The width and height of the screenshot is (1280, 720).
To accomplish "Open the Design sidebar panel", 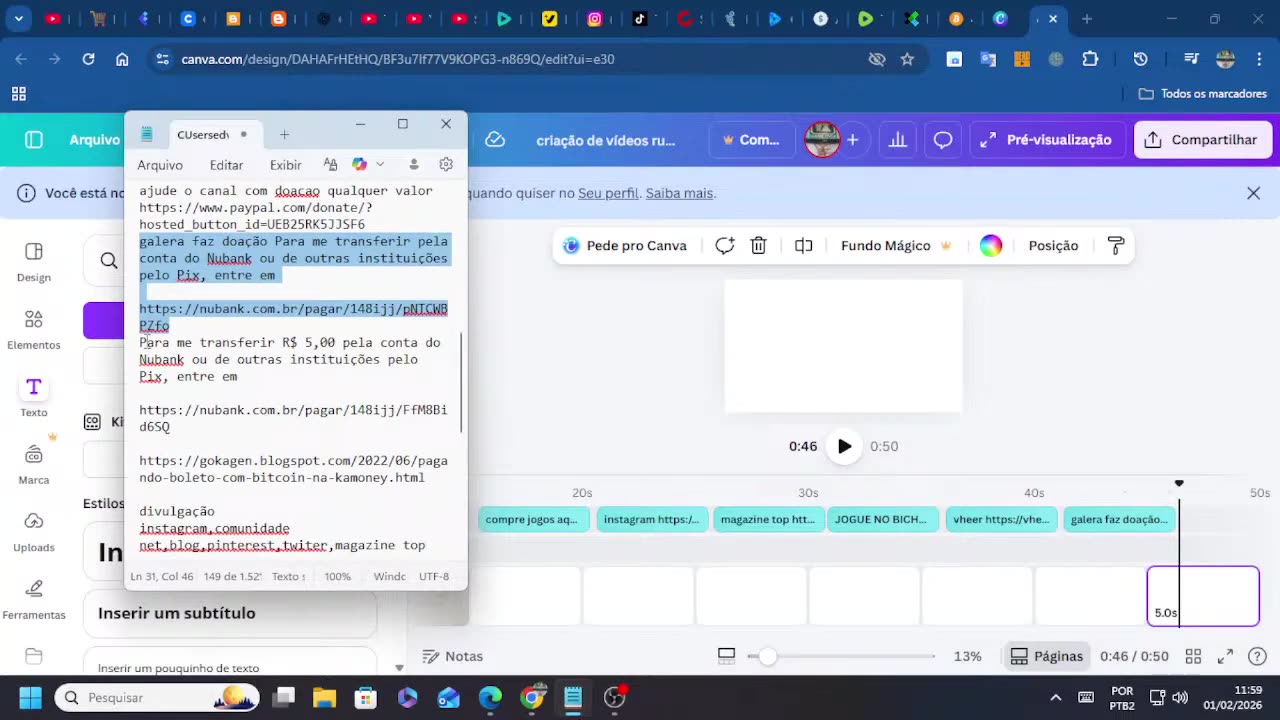I will click(34, 262).
